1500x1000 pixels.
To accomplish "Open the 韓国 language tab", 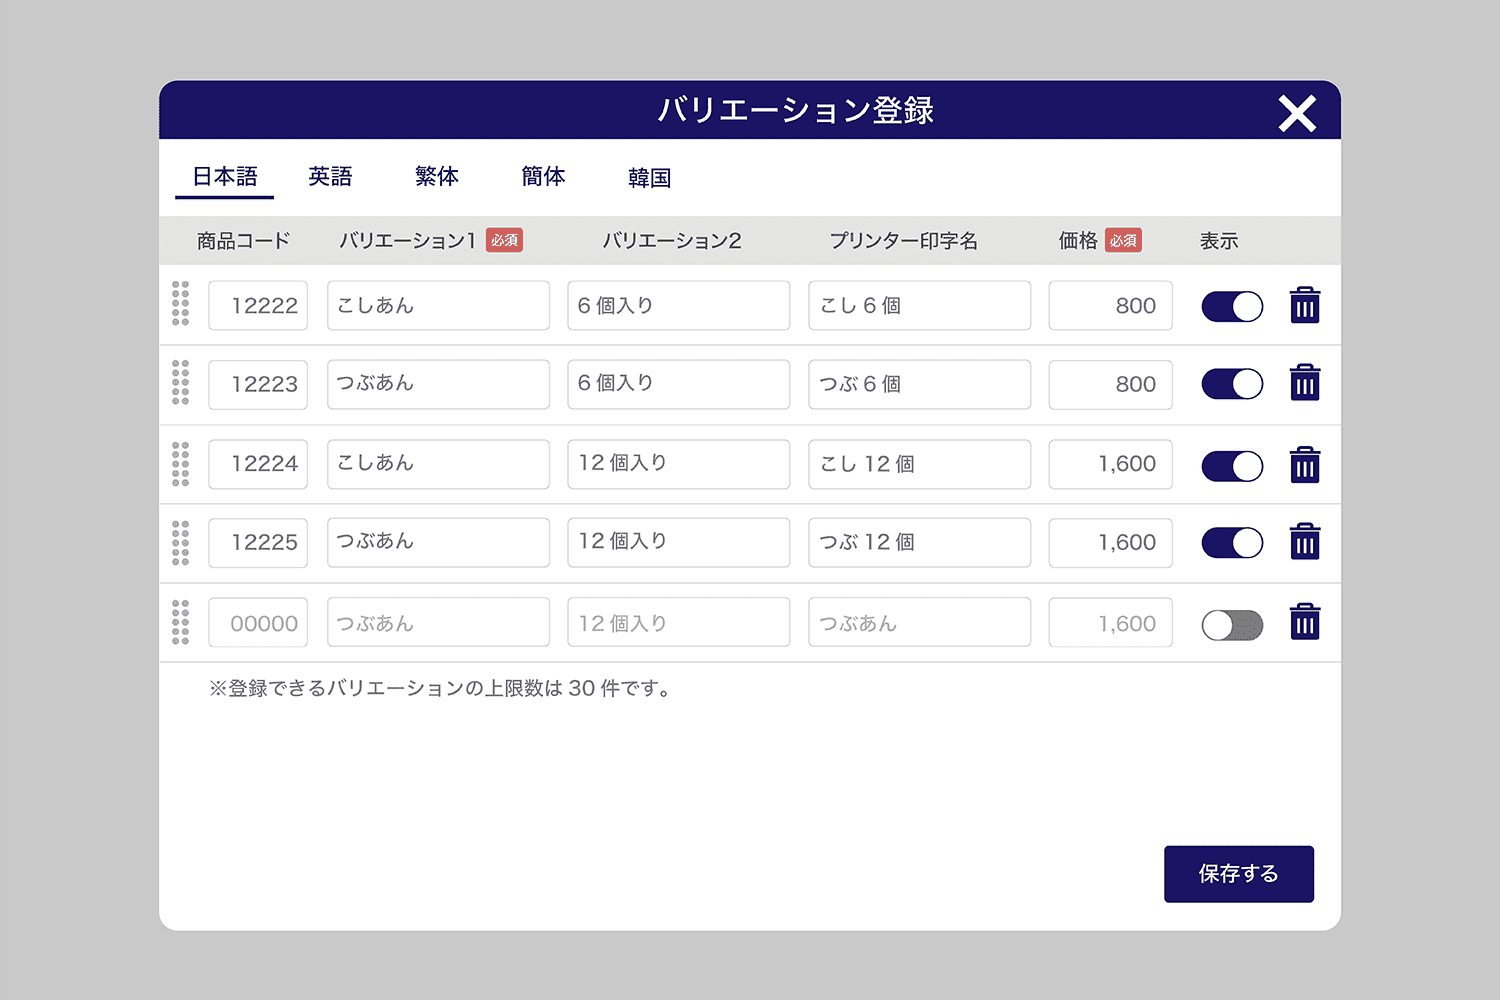I will tap(649, 176).
